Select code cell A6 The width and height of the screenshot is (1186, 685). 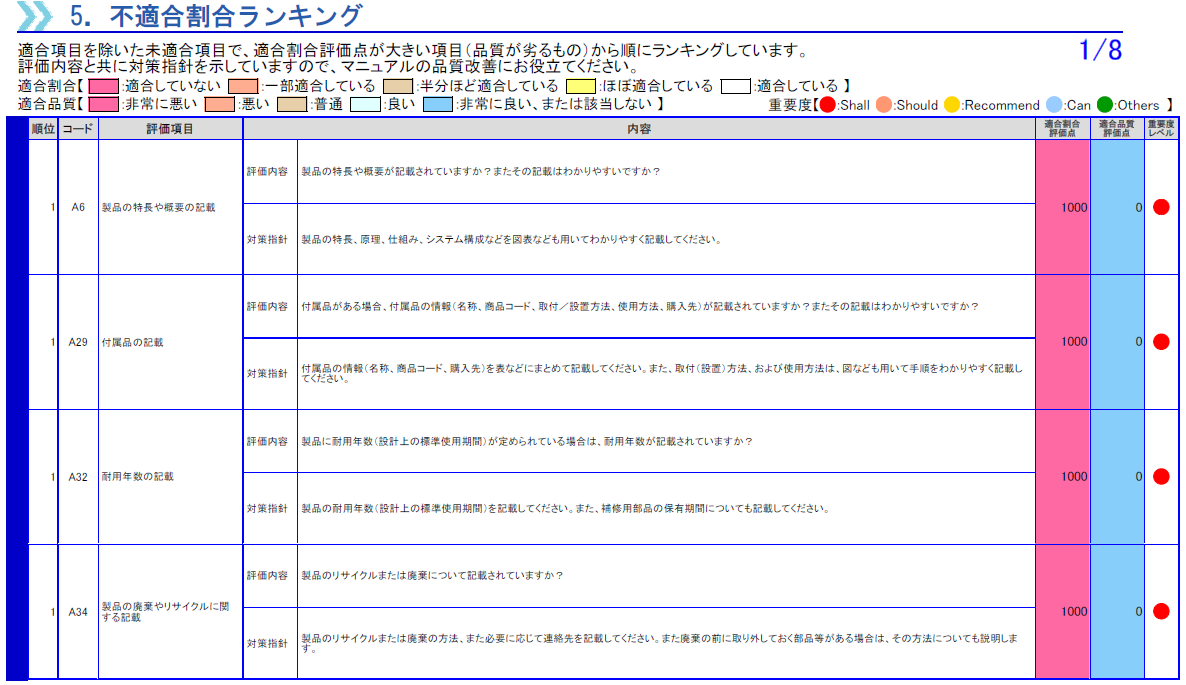click(78, 207)
